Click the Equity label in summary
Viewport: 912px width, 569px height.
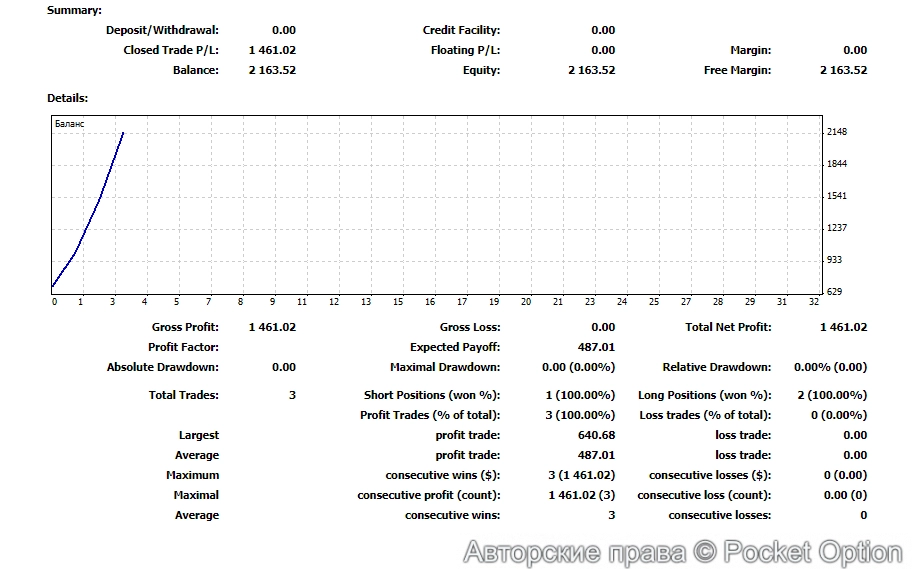[481, 70]
